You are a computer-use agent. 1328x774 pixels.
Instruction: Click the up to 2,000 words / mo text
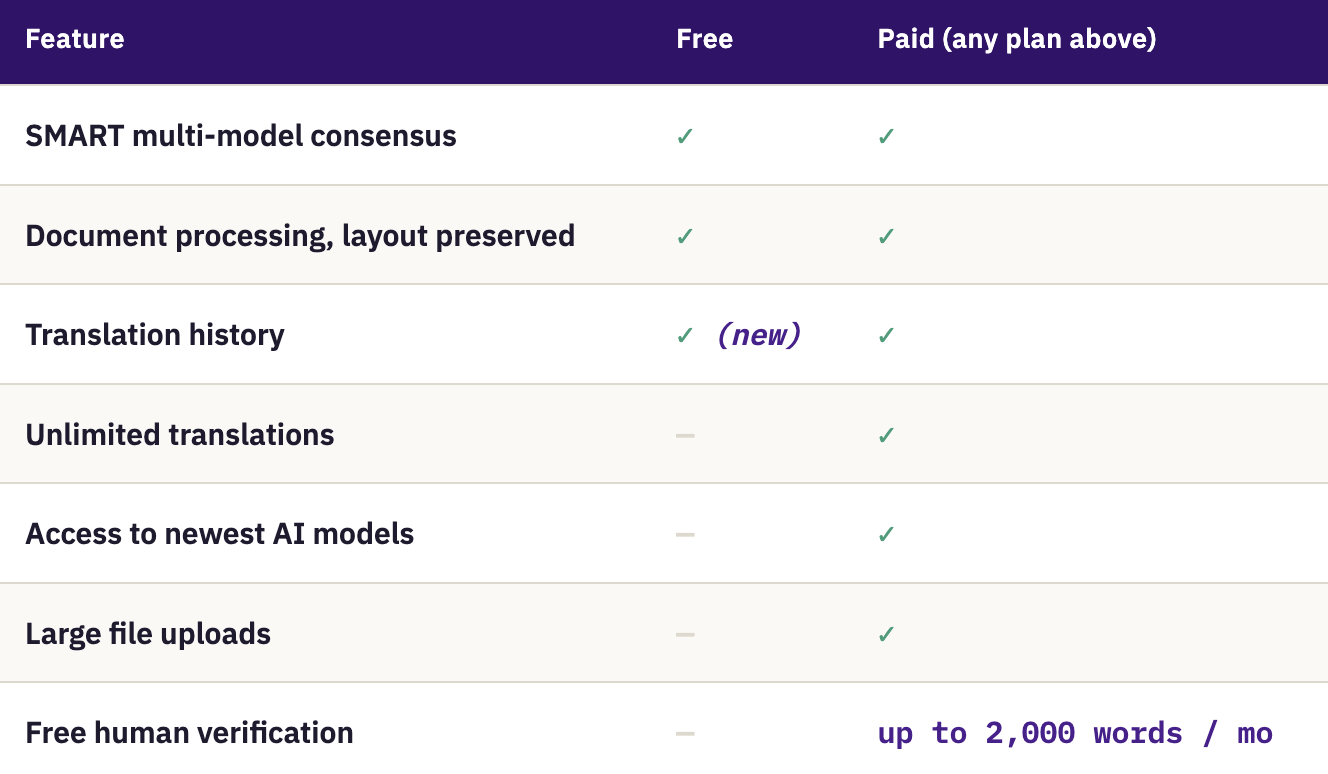click(x=1075, y=733)
